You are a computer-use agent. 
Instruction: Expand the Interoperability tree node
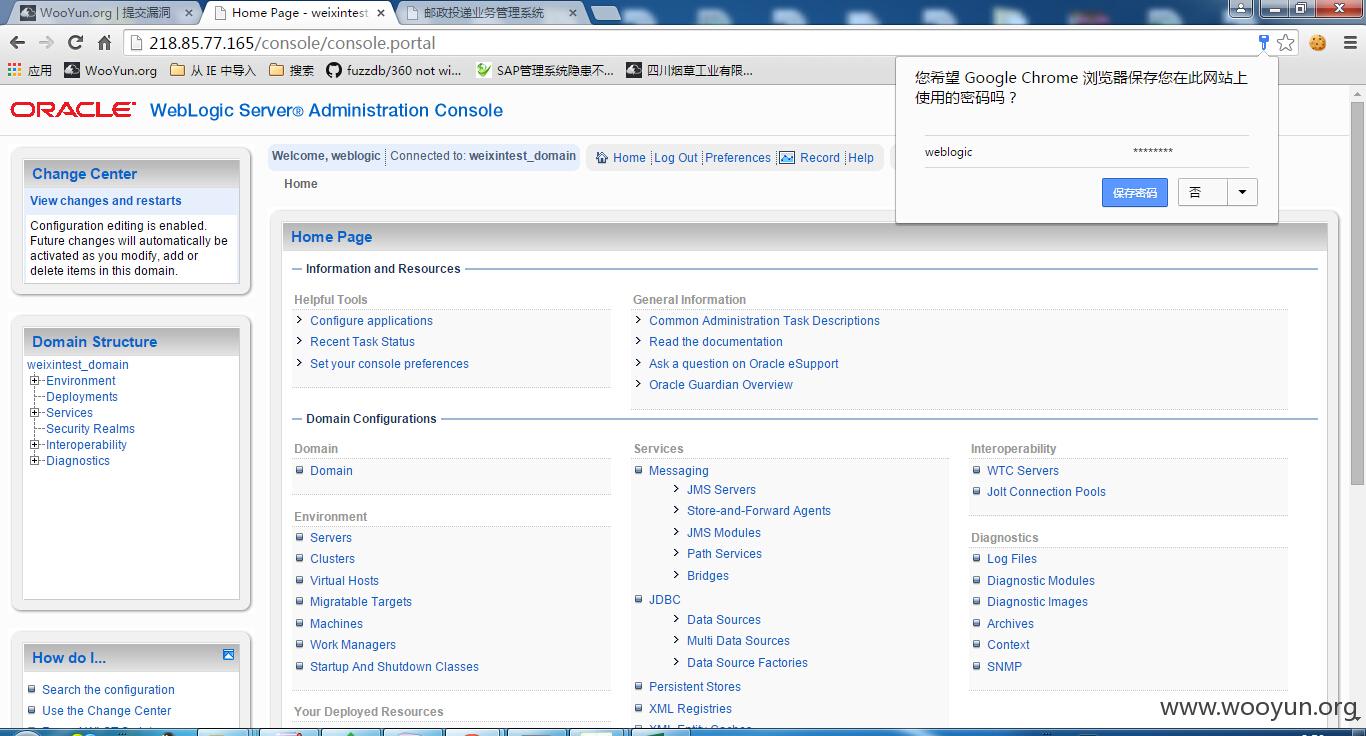[35, 445]
